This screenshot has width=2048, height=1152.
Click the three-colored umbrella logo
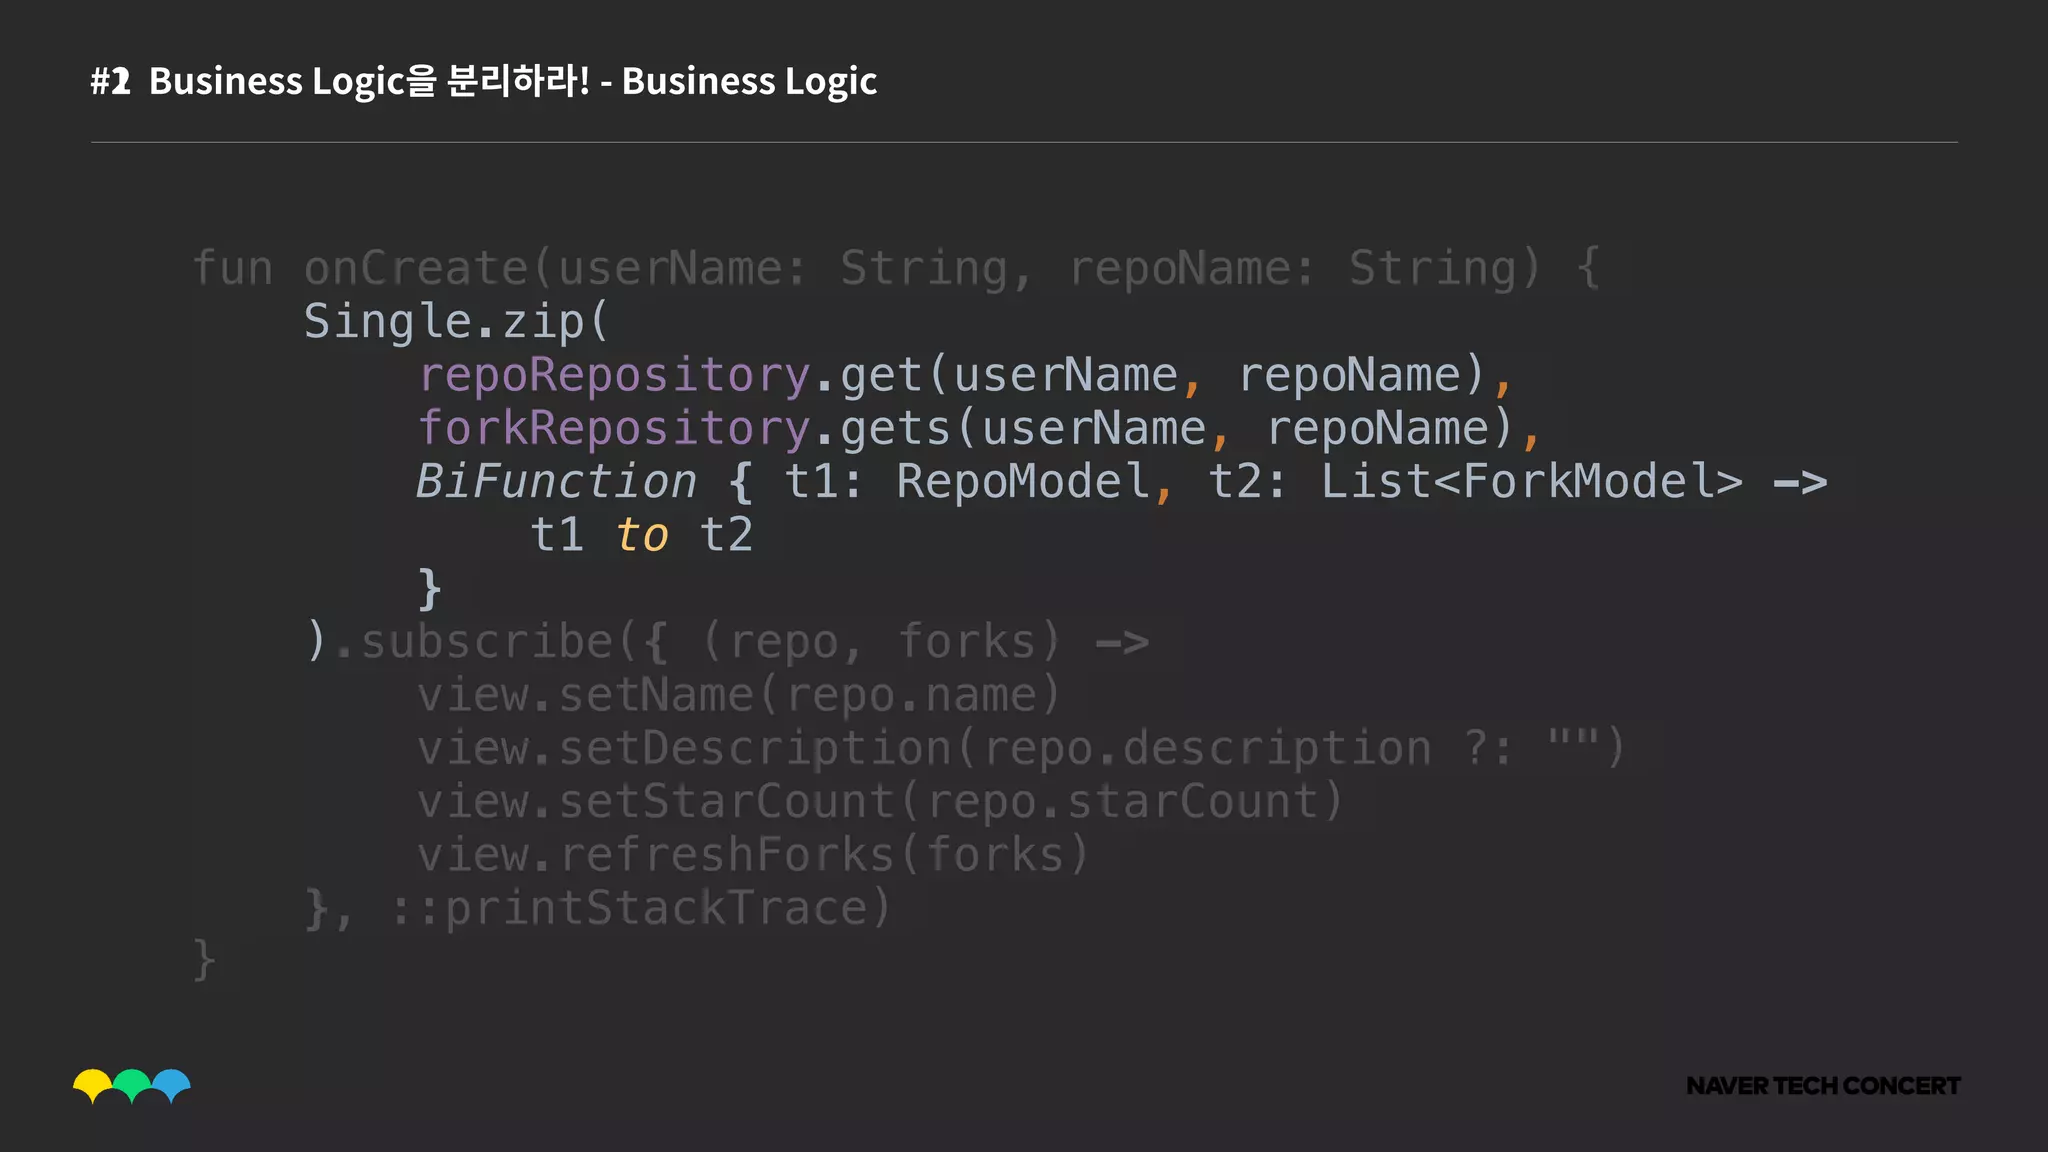(x=132, y=1086)
